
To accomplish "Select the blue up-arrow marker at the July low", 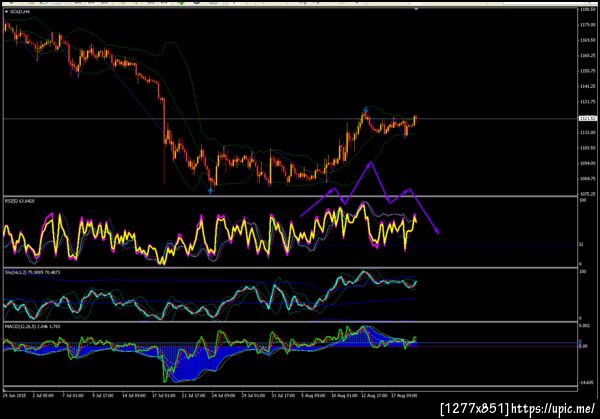I will click(x=210, y=190).
